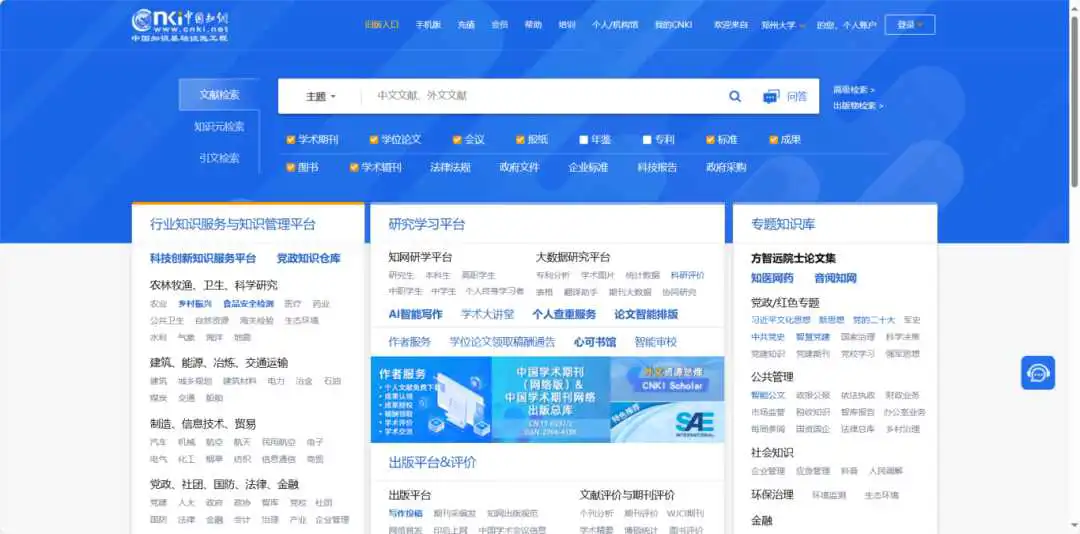Open the 政府采购 database link
The image size is (1080, 534).
[726, 167]
